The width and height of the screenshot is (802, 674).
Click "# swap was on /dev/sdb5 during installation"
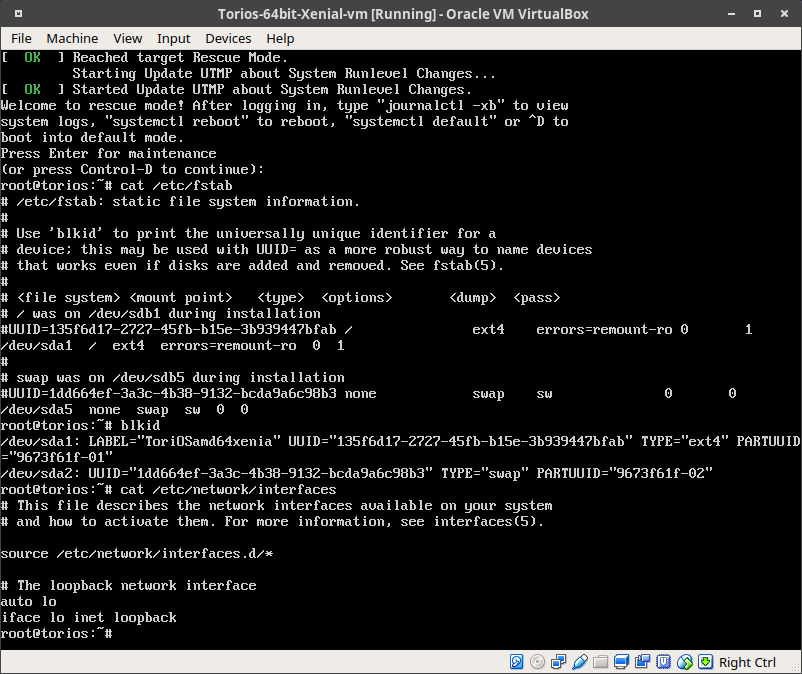click(x=172, y=377)
